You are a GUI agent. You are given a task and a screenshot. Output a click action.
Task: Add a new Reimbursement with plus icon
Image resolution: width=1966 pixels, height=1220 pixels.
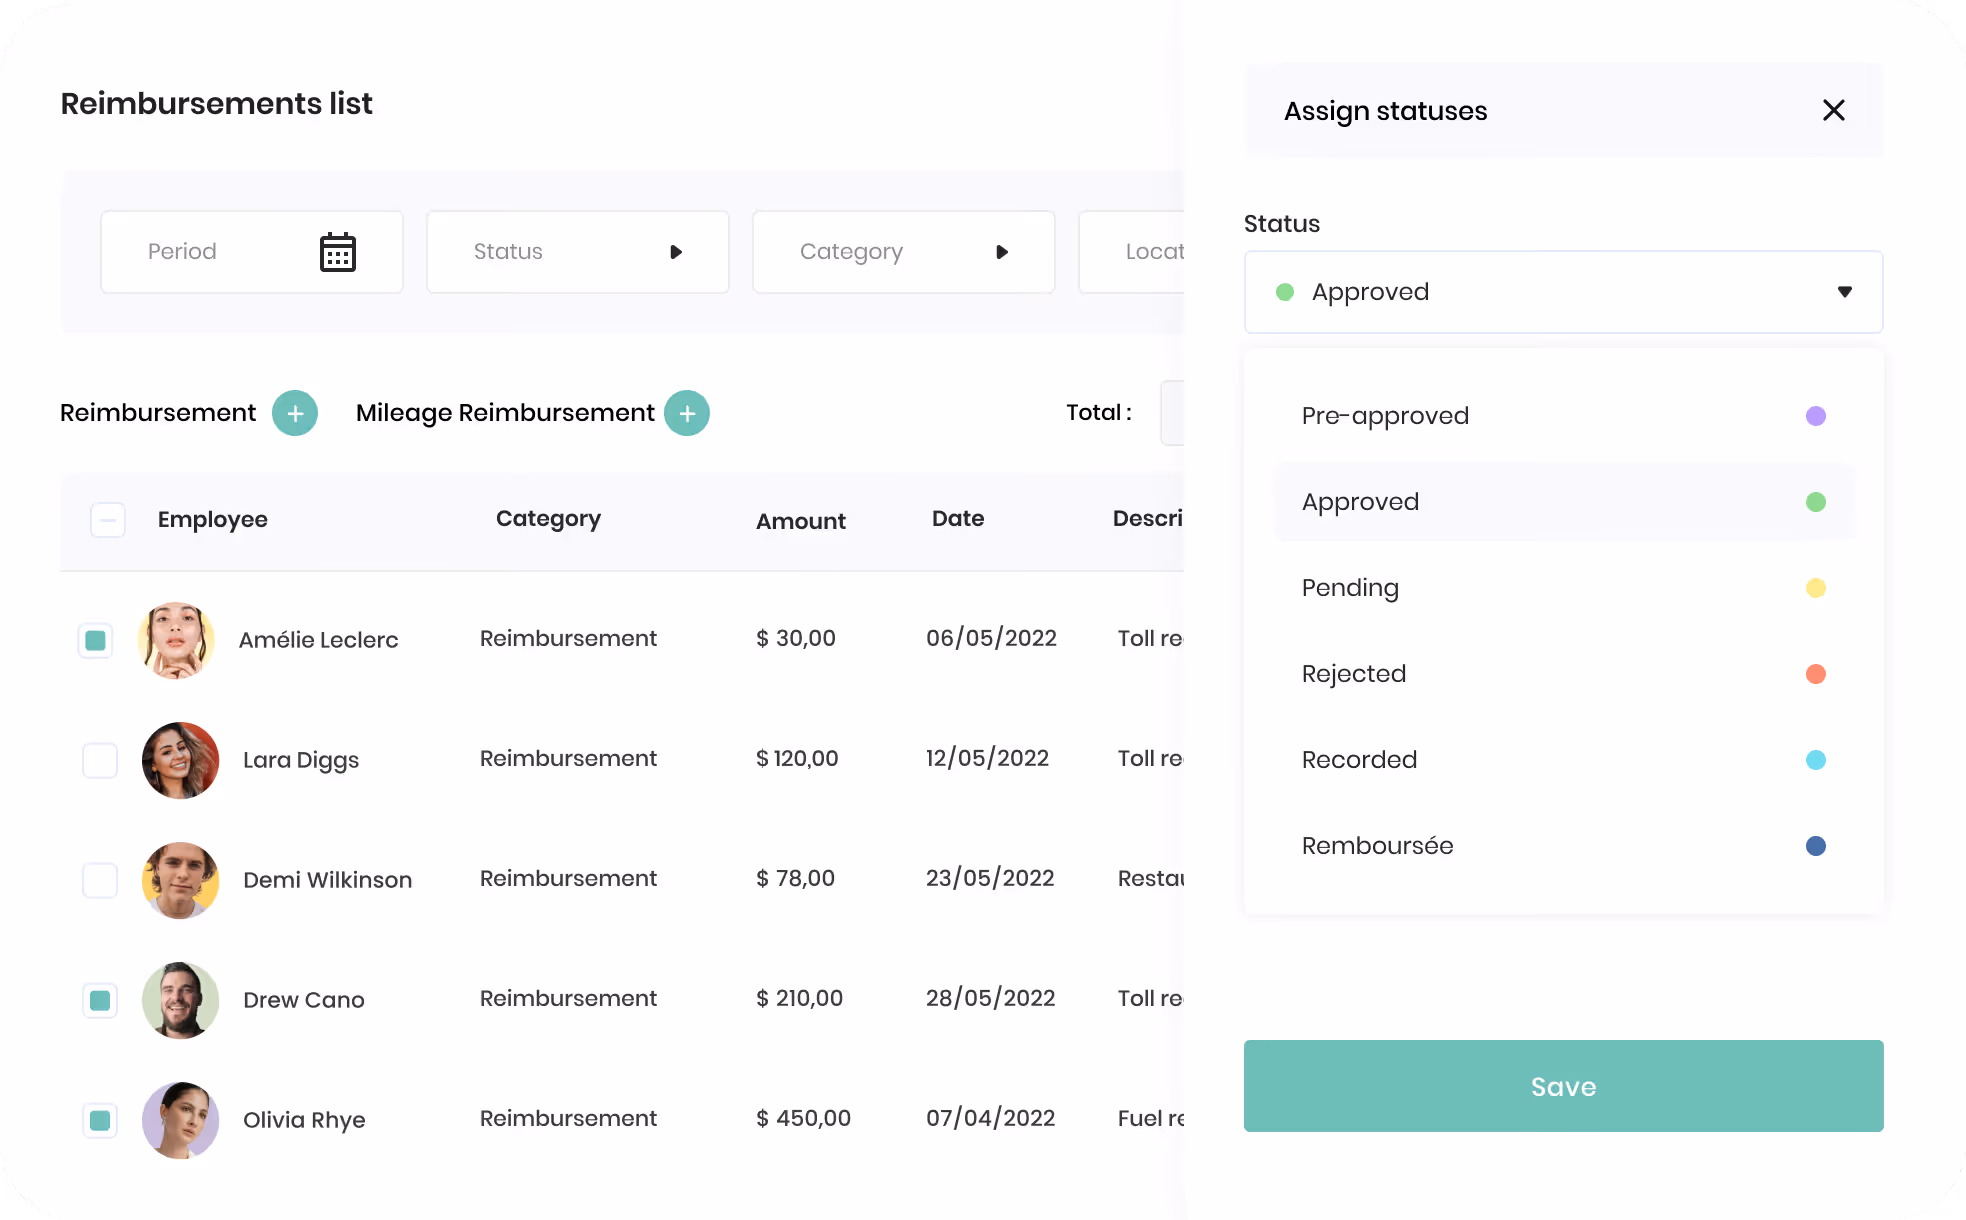coord(295,413)
